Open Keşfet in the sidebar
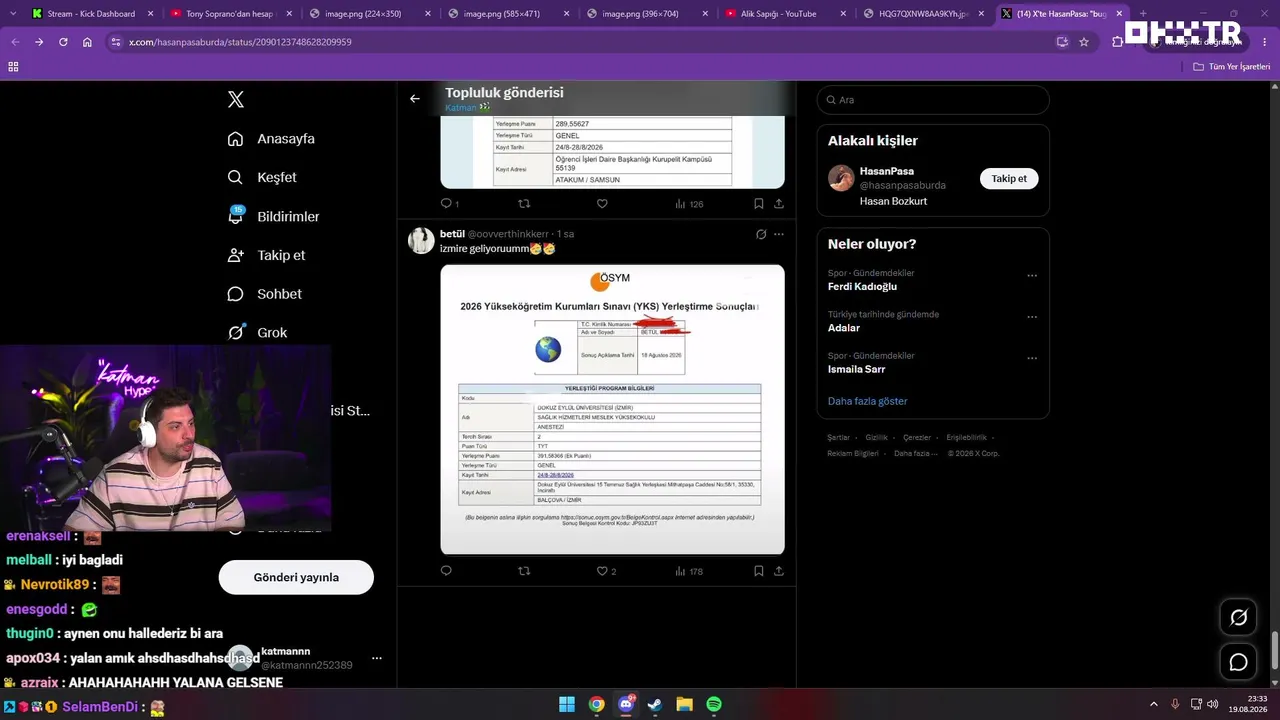This screenshot has height=720, width=1280. [x=262, y=177]
